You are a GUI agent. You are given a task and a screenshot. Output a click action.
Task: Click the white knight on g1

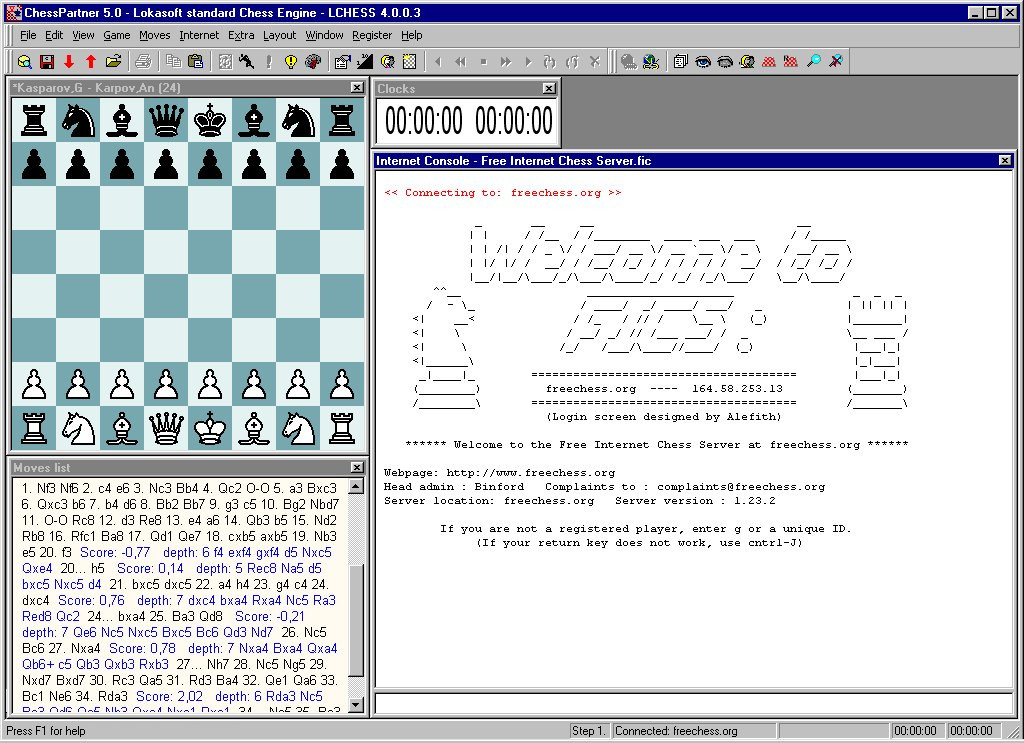click(298, 428)
